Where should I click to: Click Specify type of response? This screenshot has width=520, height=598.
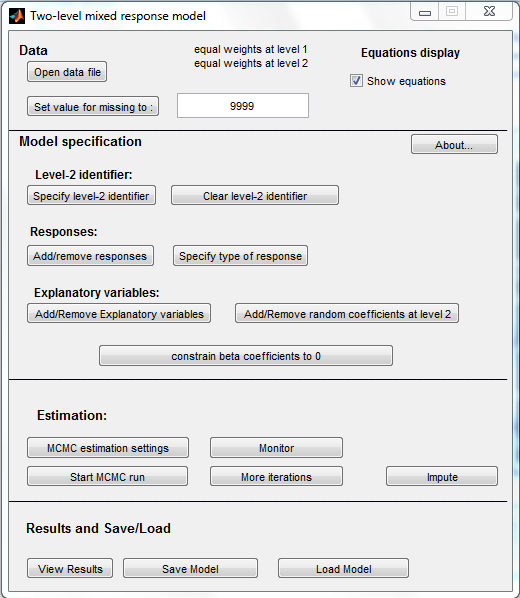(240, 256)
